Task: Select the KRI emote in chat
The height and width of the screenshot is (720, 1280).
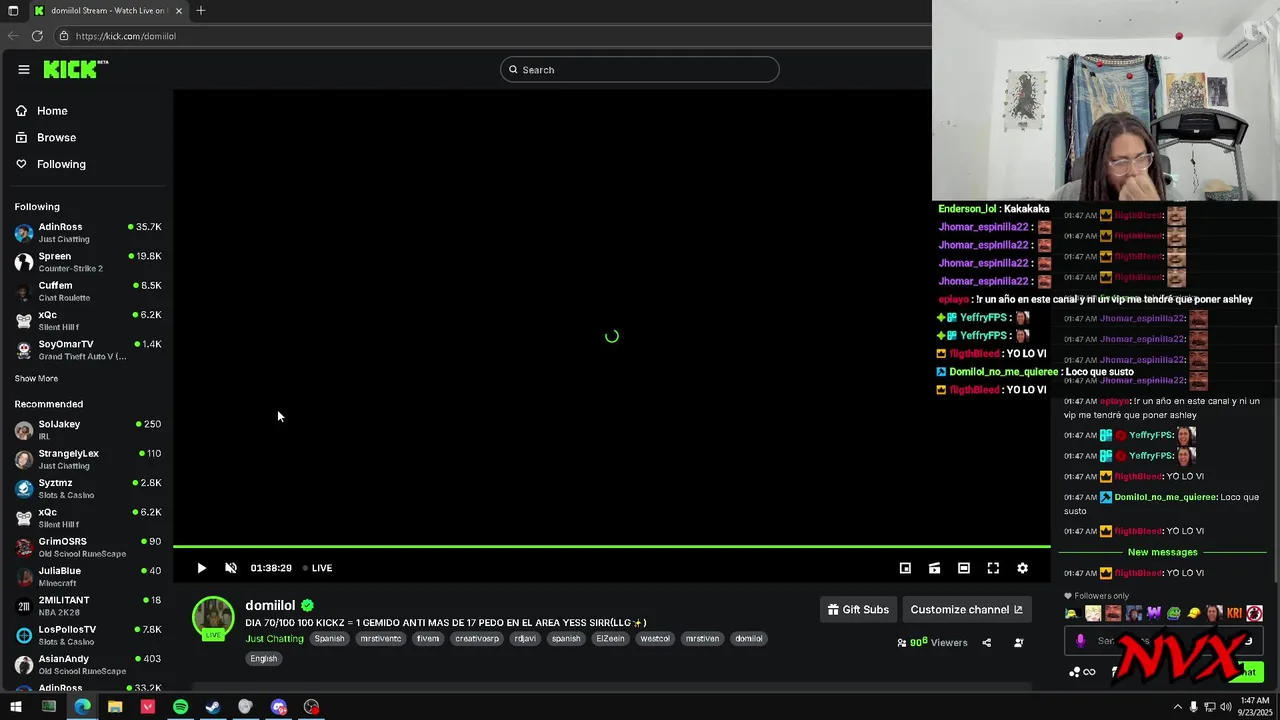Action: pyautogui.click(x=1234, y=613)
